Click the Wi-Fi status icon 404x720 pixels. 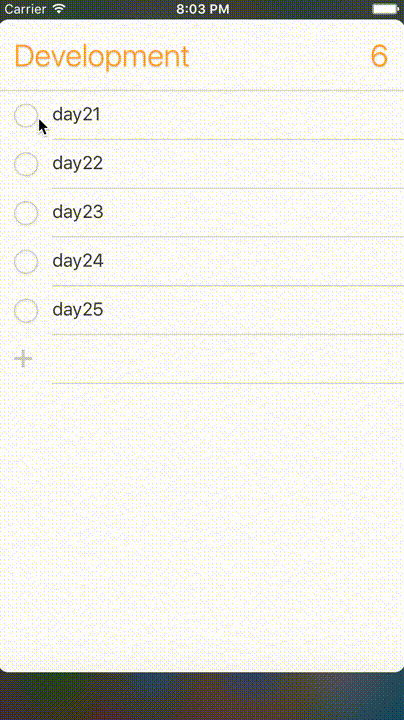tap(59, 9)
